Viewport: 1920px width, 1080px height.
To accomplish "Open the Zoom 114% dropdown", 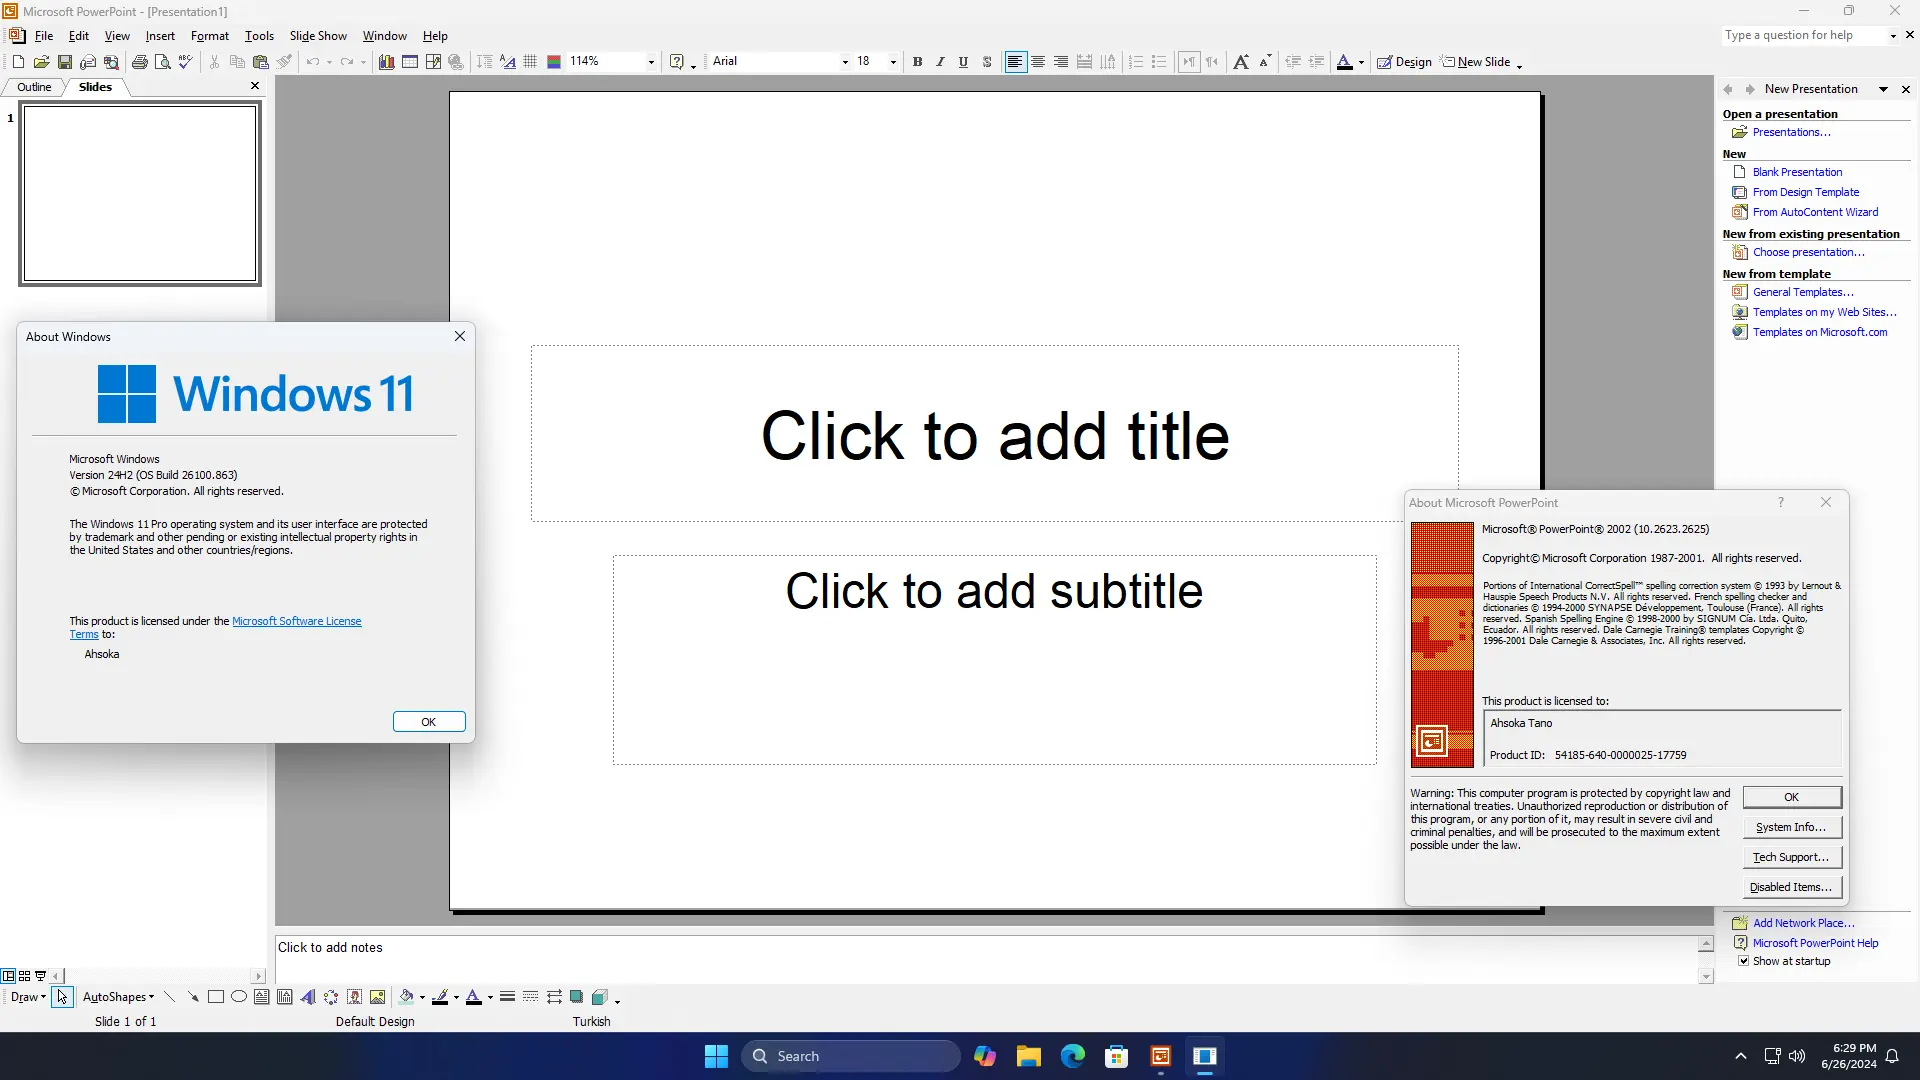I will [651, 62].
